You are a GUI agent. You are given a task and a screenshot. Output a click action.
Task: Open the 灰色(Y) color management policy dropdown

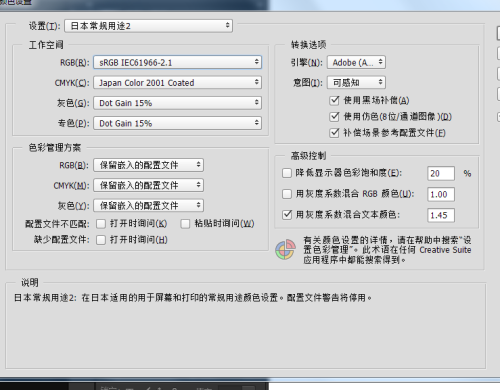point(148,205)
